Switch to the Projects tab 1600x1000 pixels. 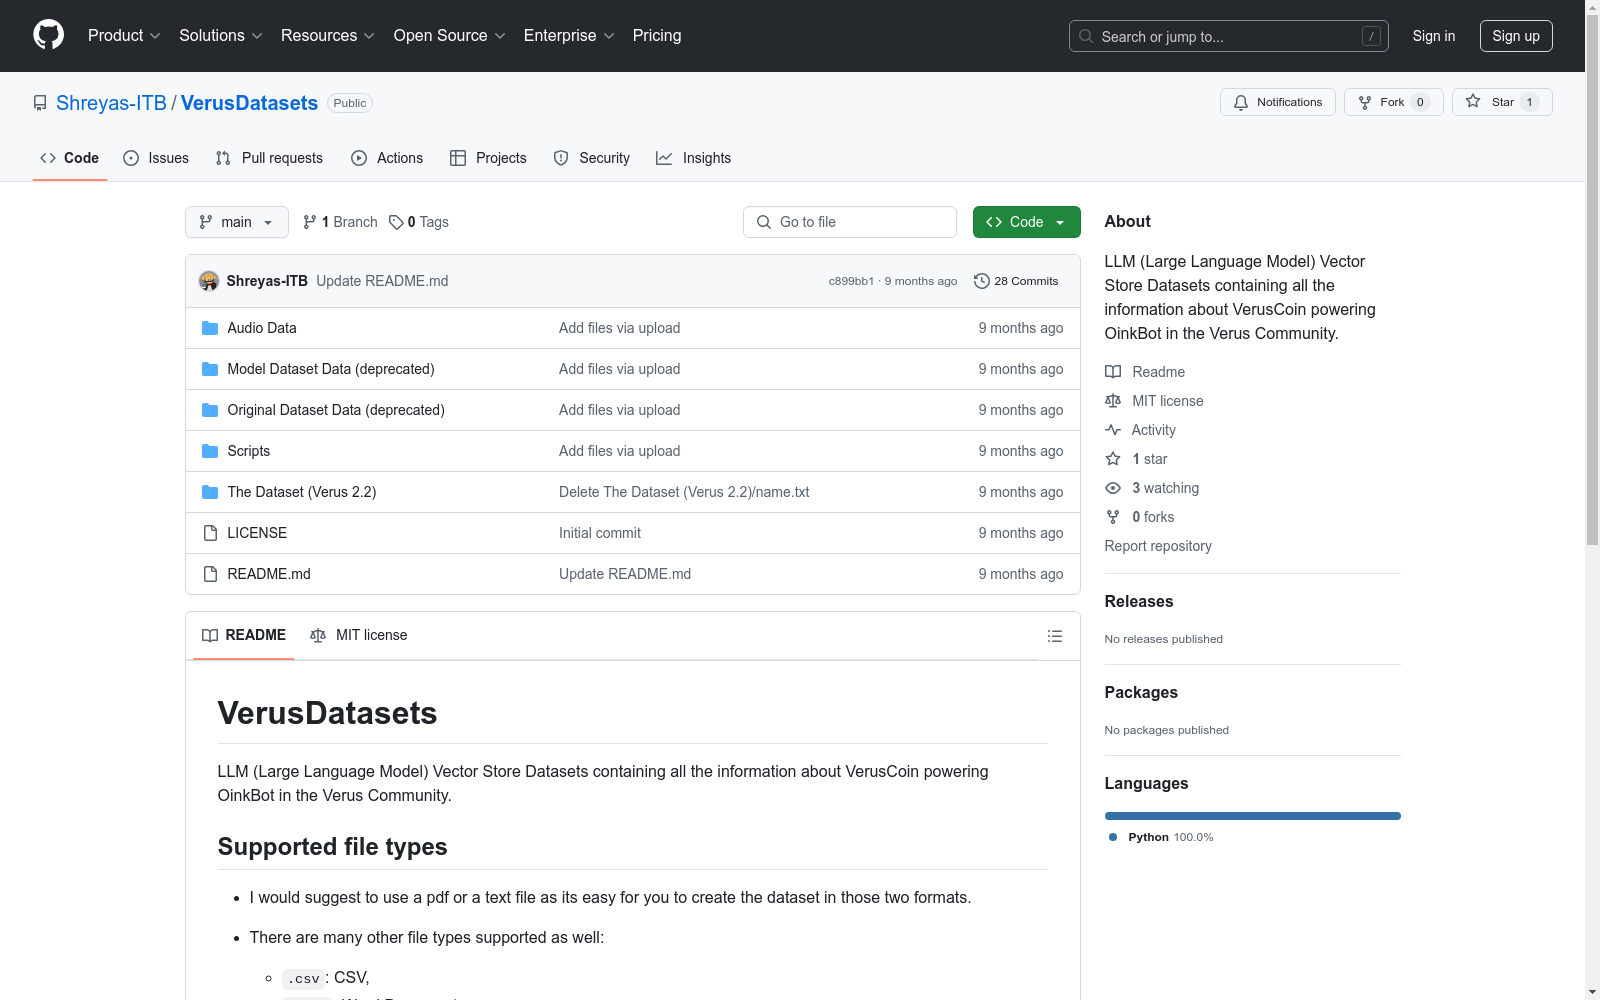tap(488, 158)
